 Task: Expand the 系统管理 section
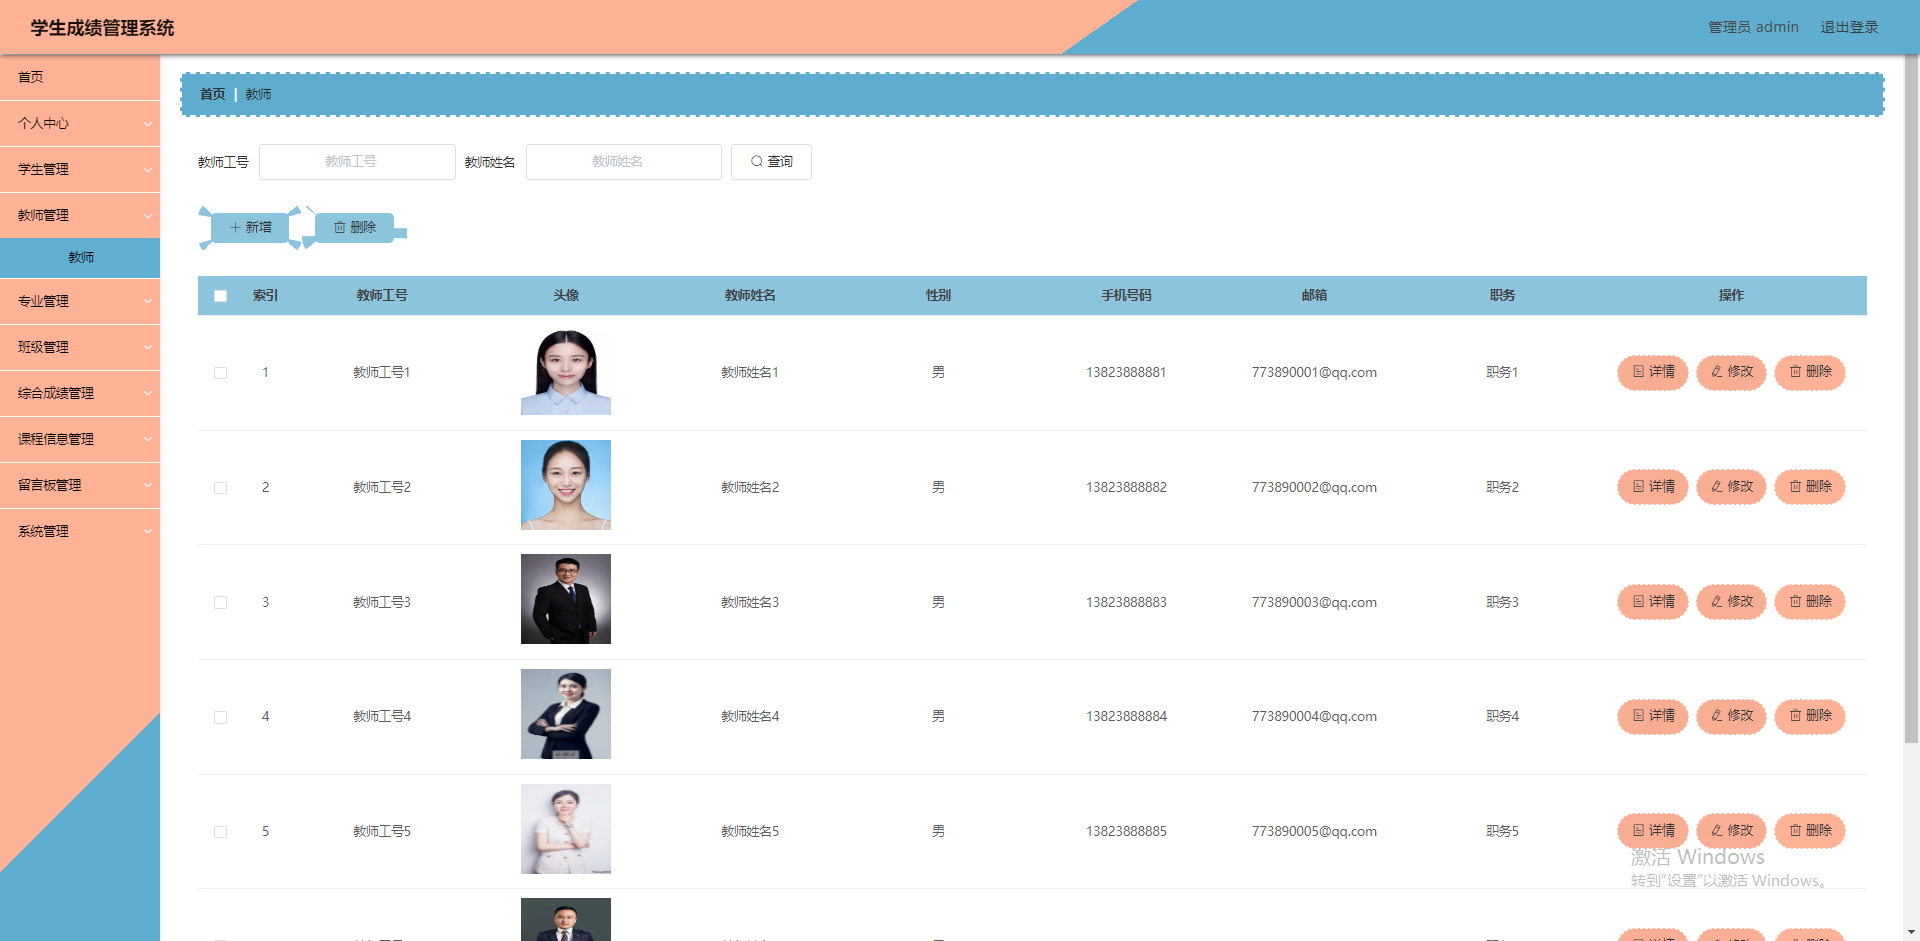(x=80, y=531)
